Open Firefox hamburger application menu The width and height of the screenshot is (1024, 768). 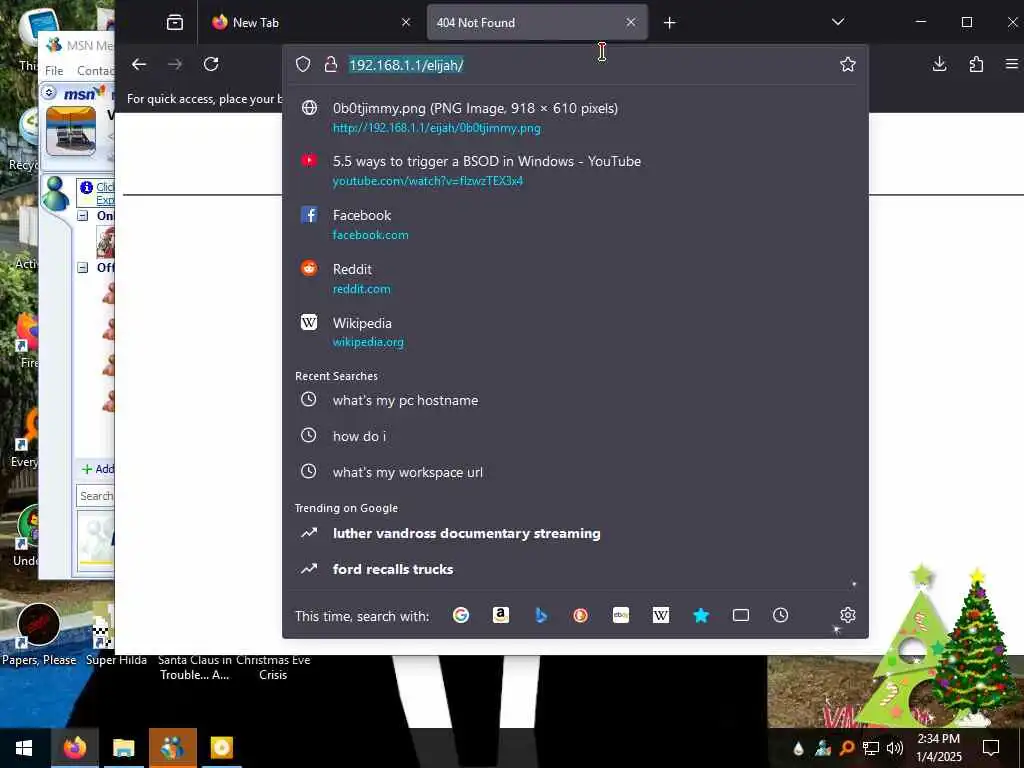1012,64
